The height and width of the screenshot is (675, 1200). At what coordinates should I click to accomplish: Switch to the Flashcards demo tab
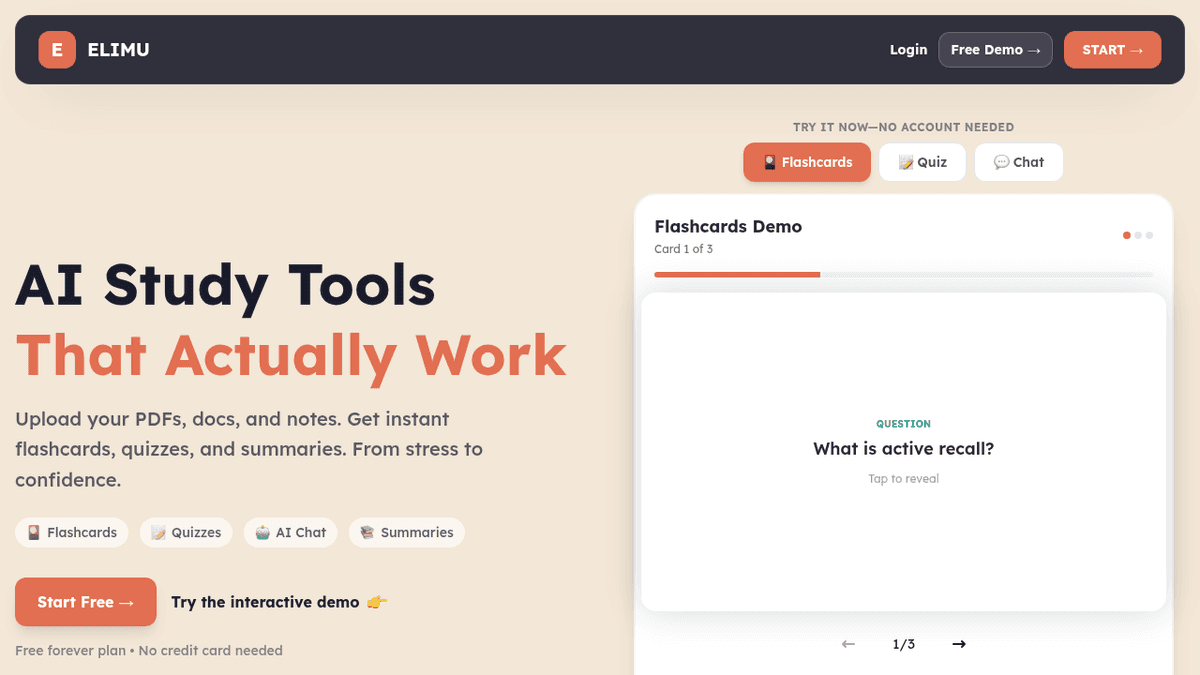[x=806, y=162]
